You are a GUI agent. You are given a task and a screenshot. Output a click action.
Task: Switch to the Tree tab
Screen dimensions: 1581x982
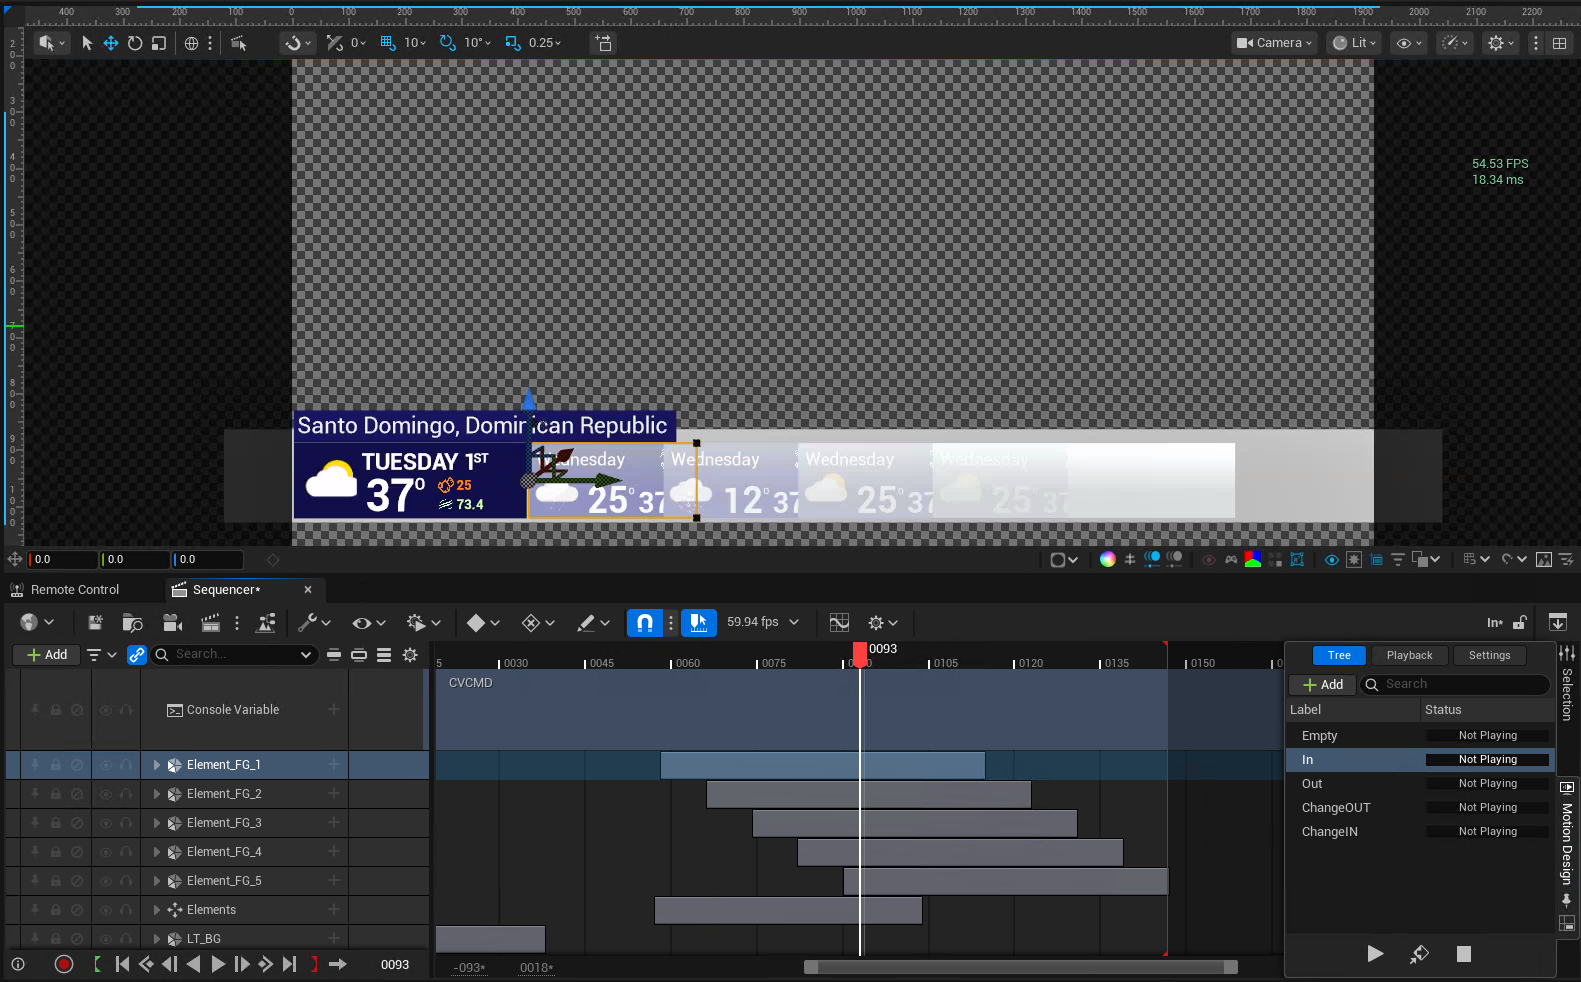coord(1339,656)
